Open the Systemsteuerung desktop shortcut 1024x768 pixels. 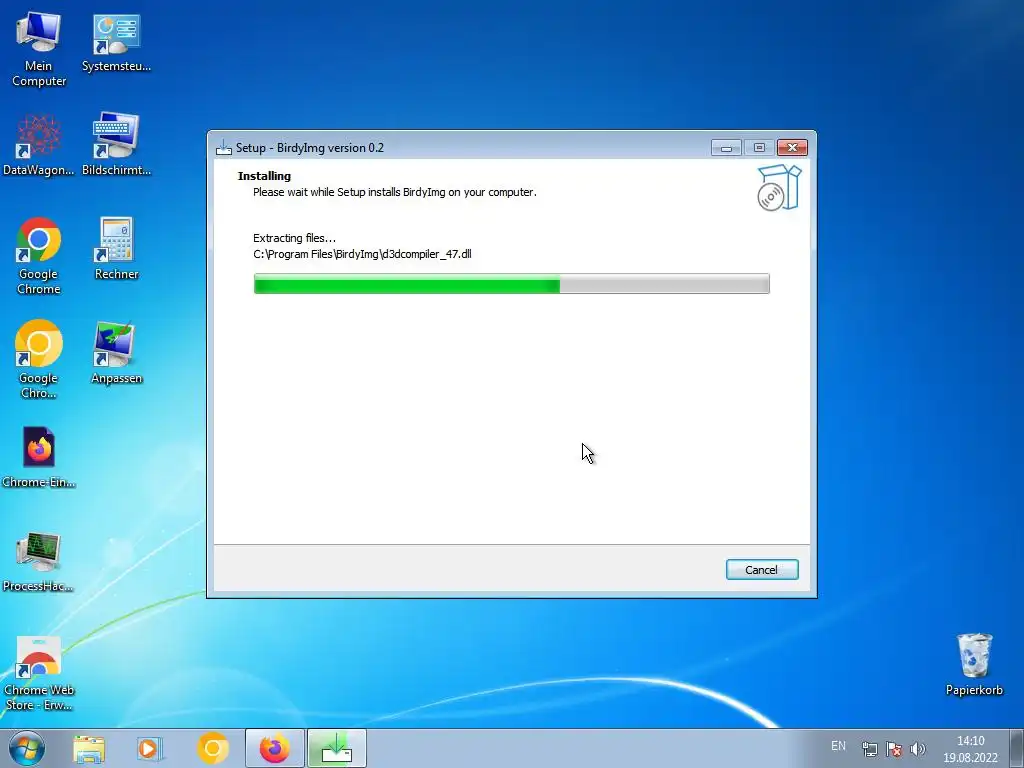coord(116,43)
